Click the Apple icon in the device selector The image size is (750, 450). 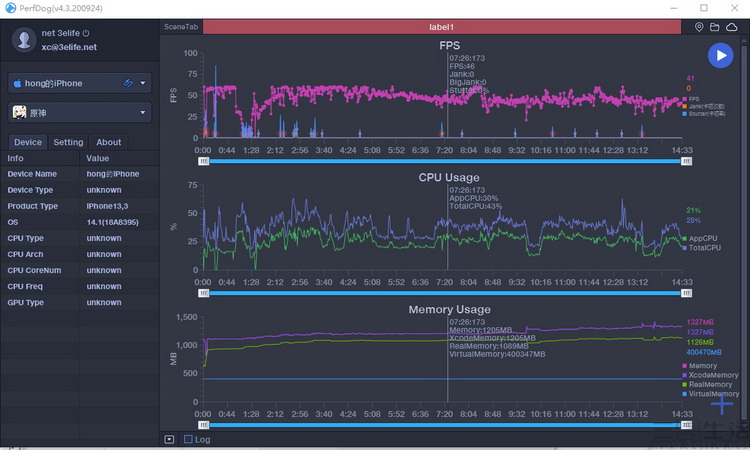point(18,83)
